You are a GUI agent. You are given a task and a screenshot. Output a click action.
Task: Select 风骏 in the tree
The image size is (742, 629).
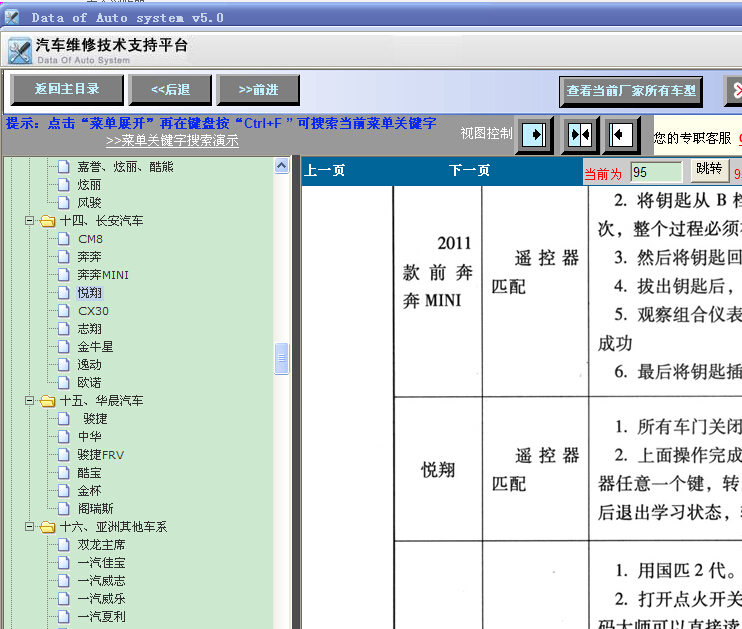pyautogui.click(x=89, y=203)
